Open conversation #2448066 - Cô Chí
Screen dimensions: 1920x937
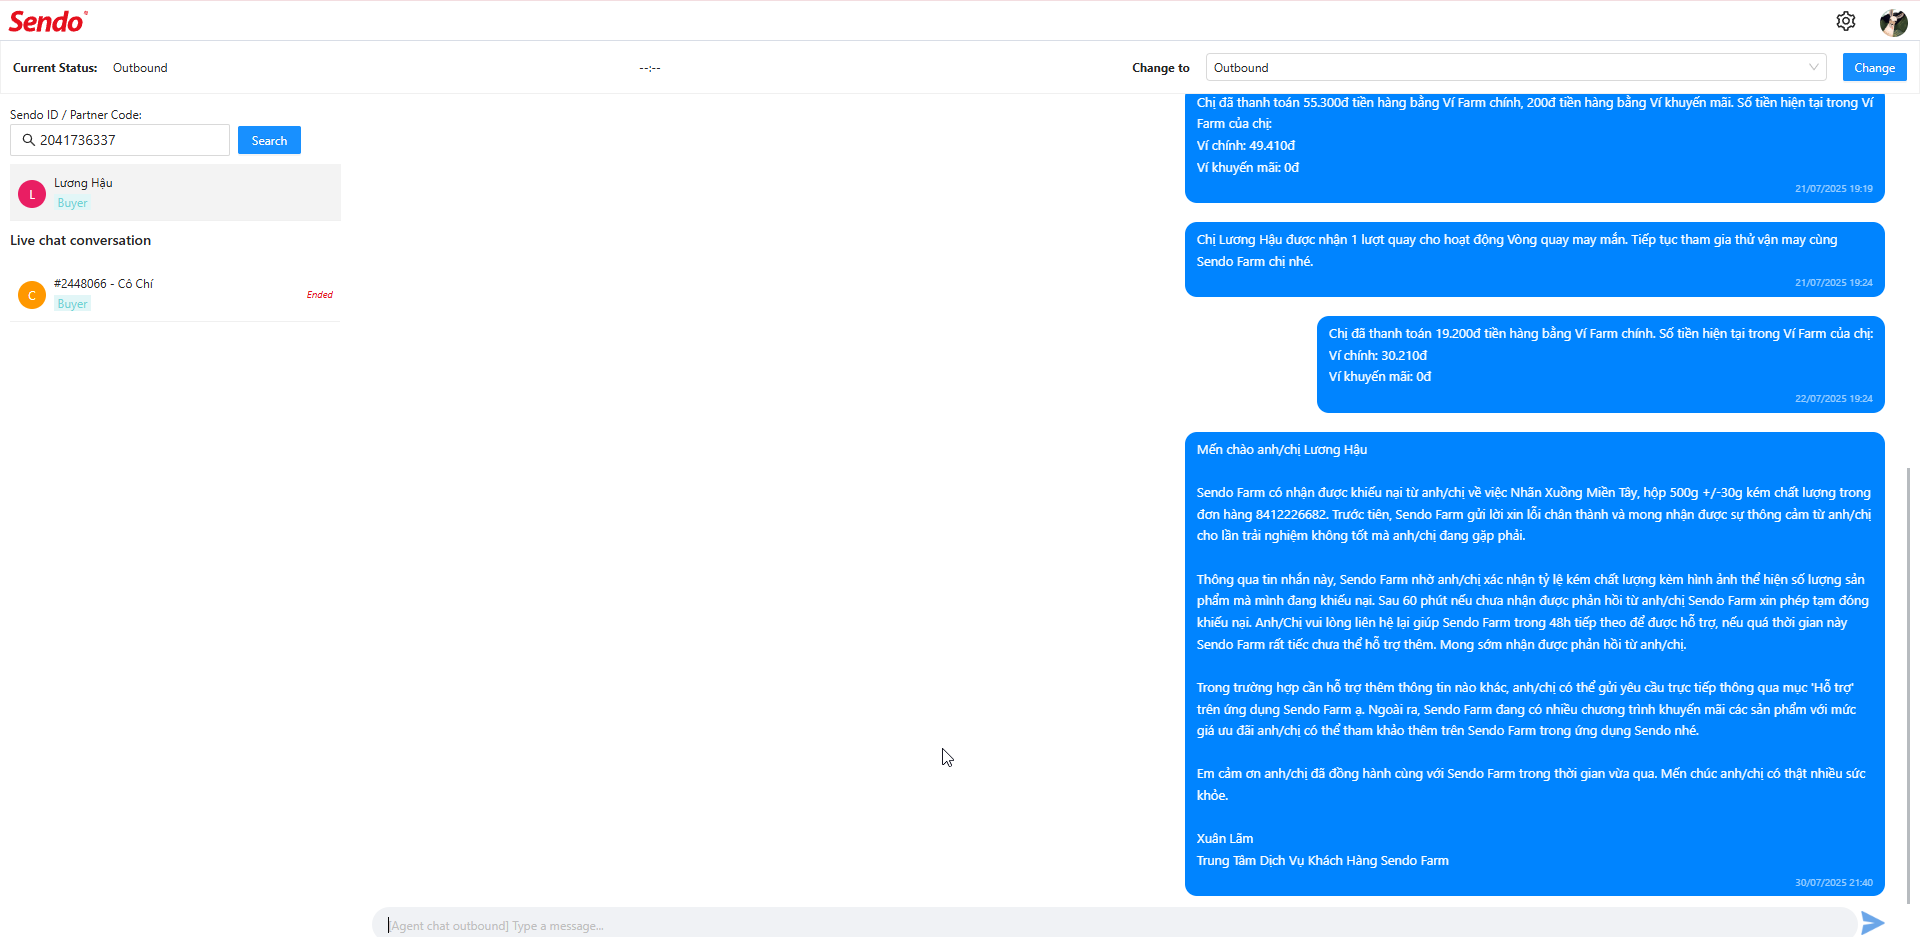click(x=175, y=294)
